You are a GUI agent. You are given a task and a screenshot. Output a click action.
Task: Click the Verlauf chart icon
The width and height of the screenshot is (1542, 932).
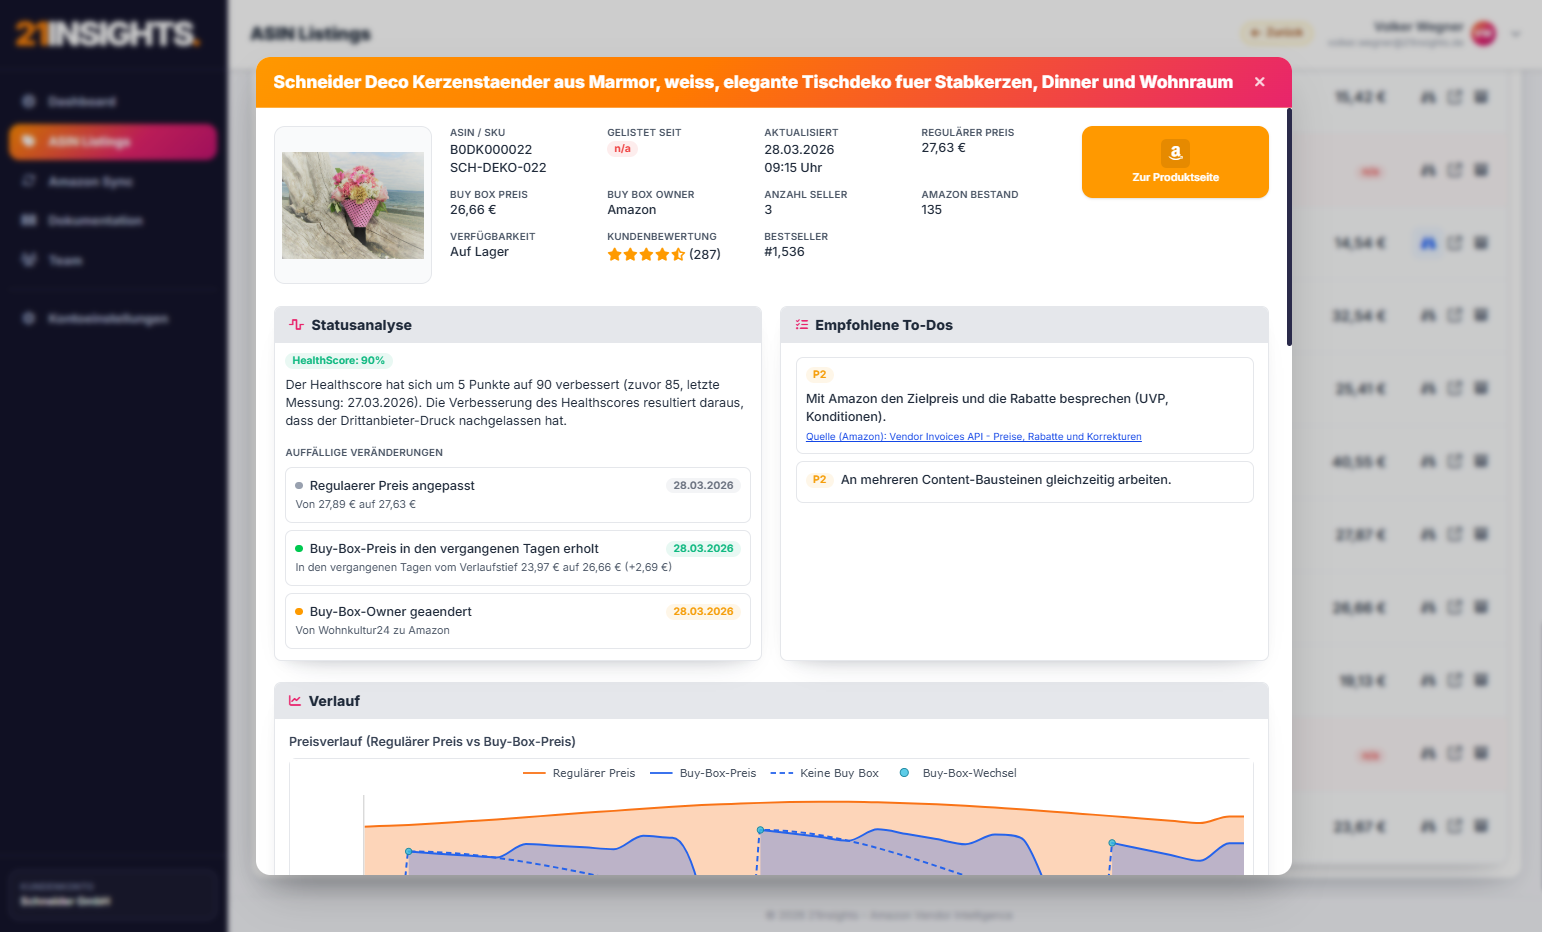pos(295,701)
